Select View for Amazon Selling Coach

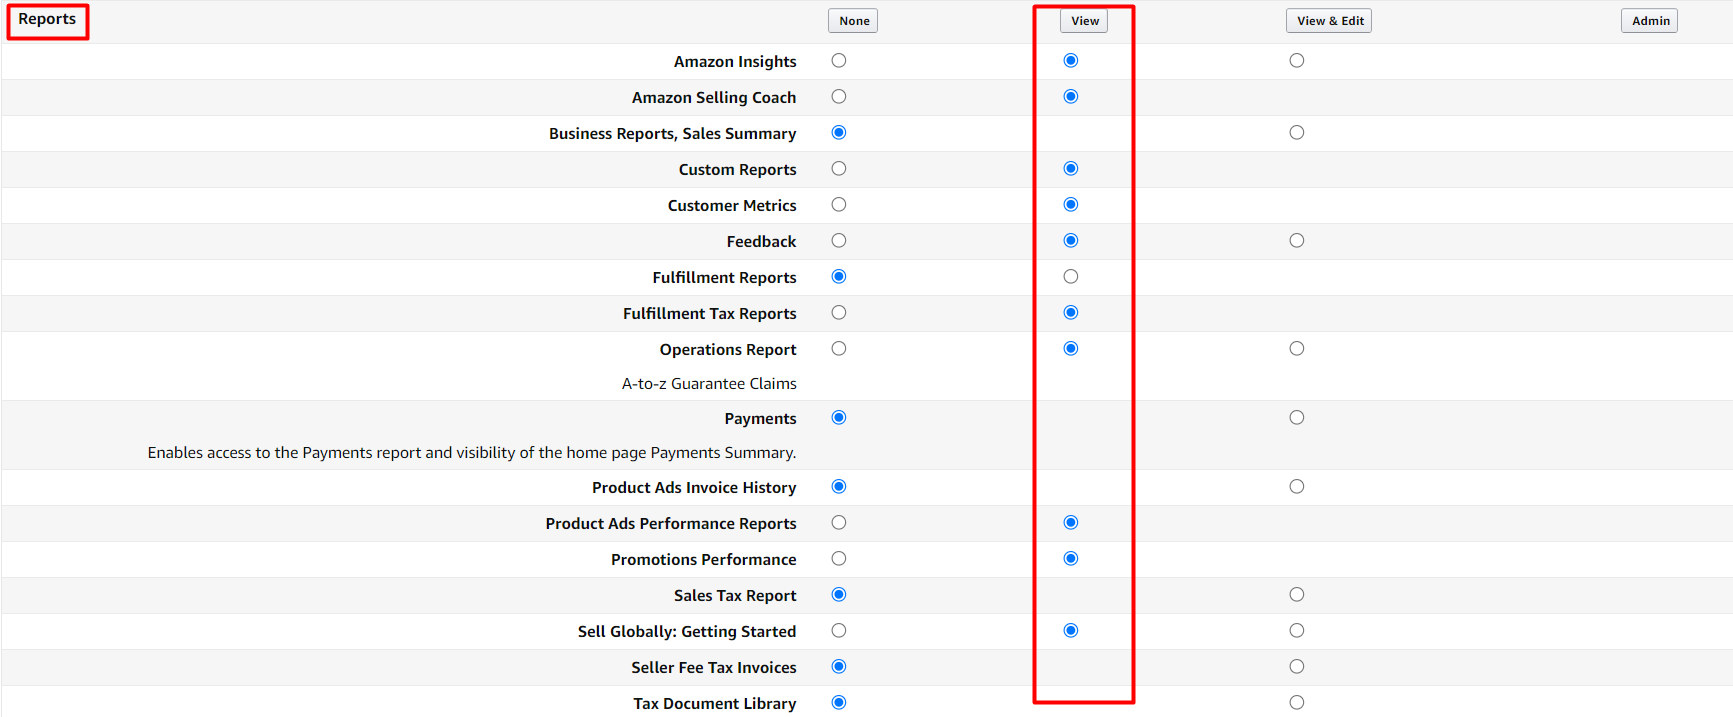point(1071,97)
